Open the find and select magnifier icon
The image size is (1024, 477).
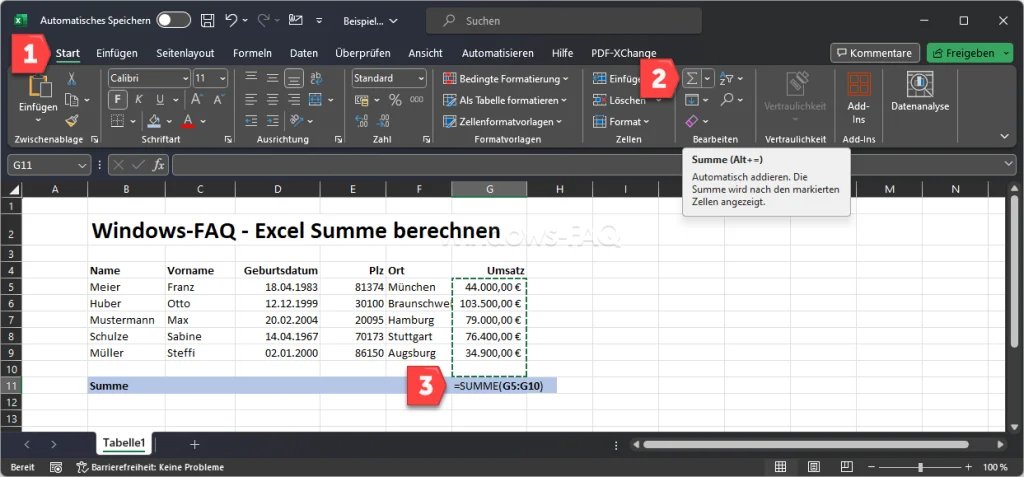click(x=727, y=100)
